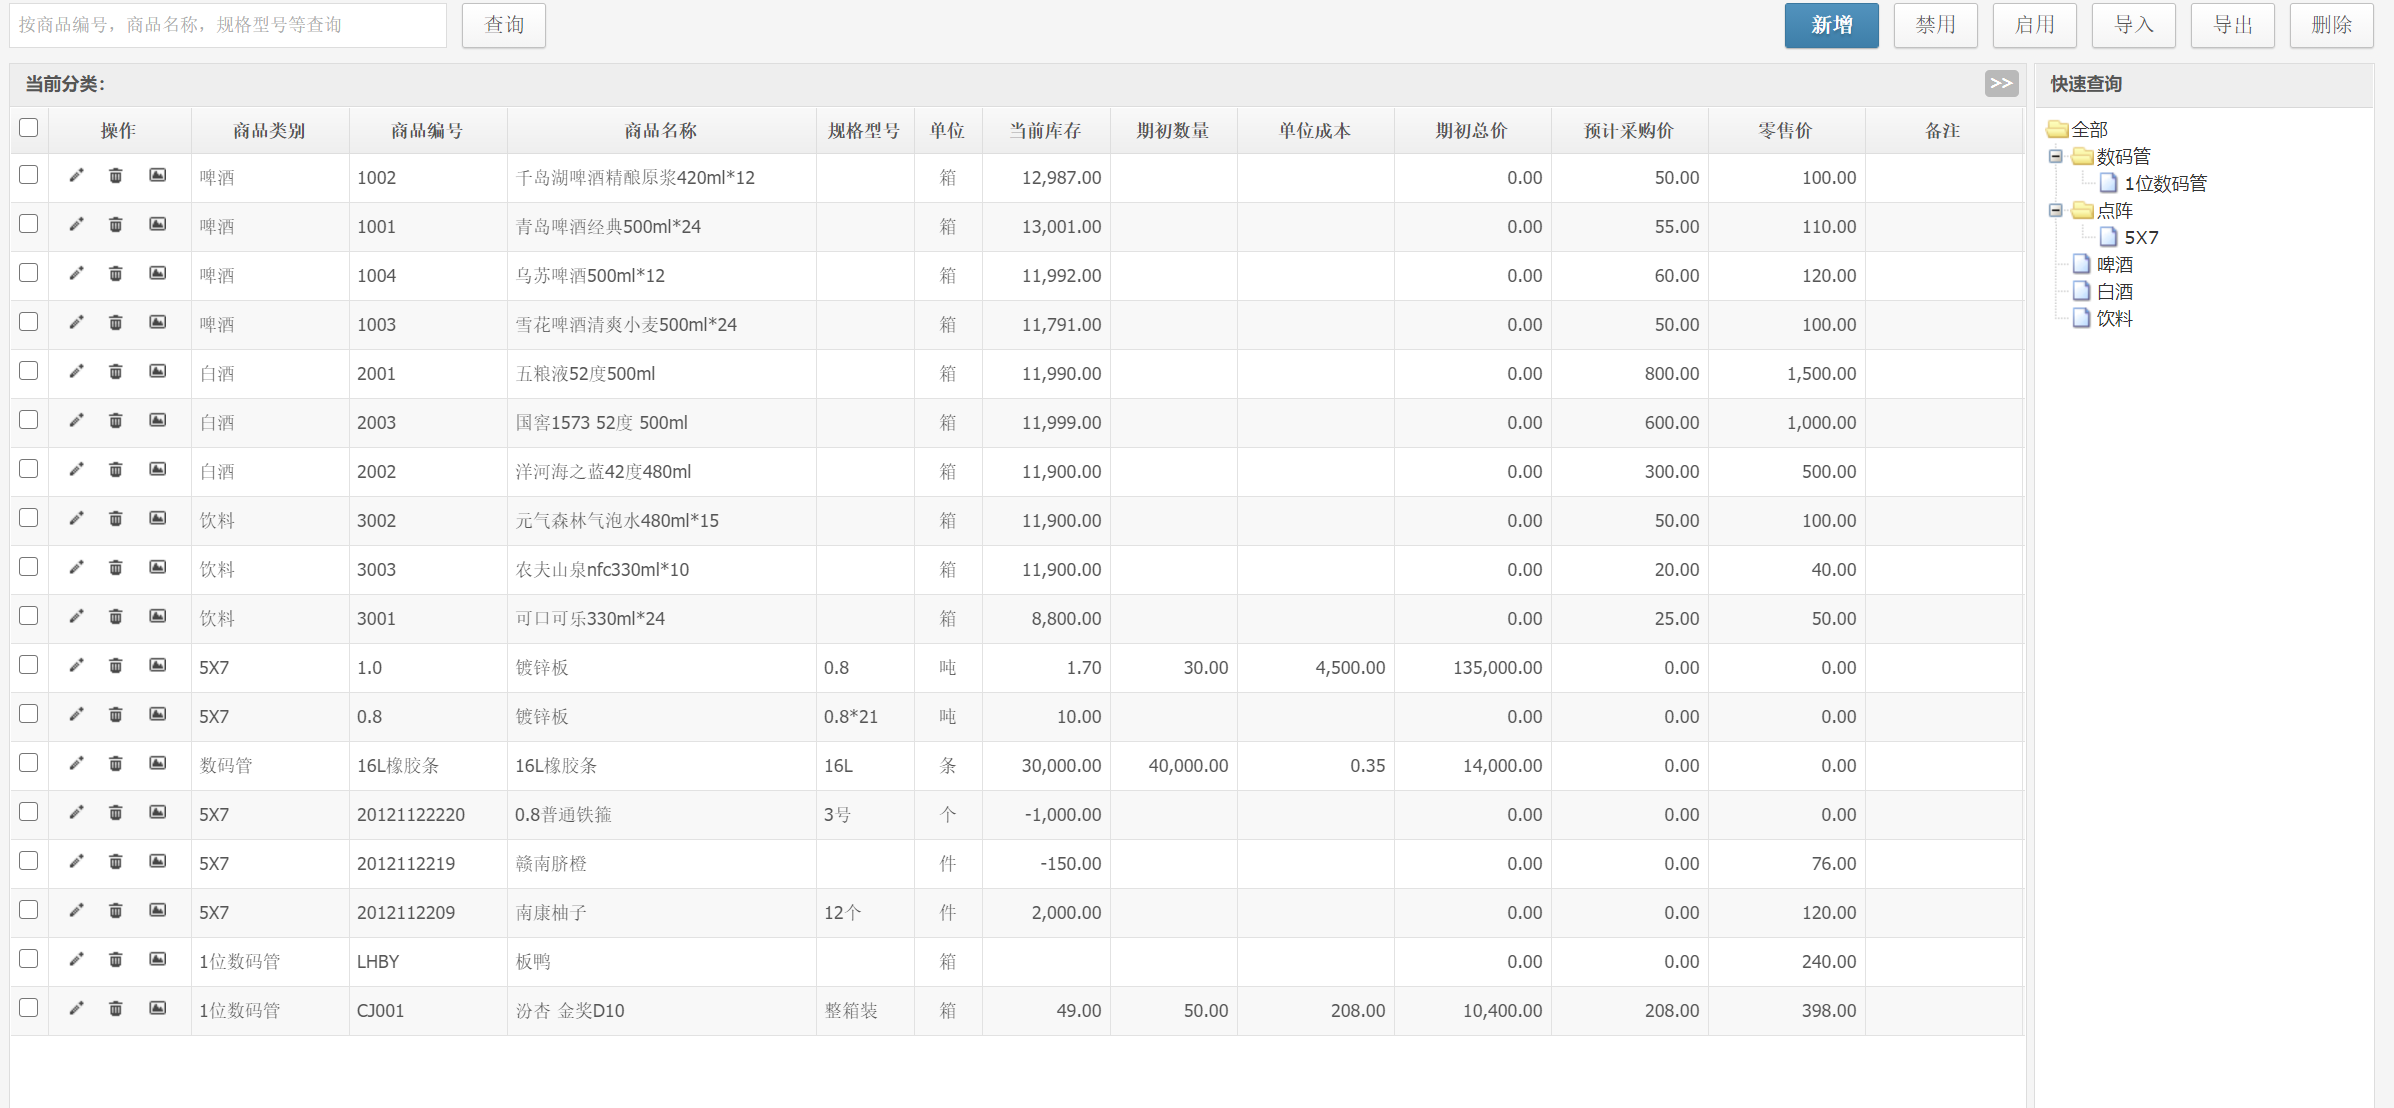
Task: Edit product 3003 with pencil icon
Action: point(76,568)
